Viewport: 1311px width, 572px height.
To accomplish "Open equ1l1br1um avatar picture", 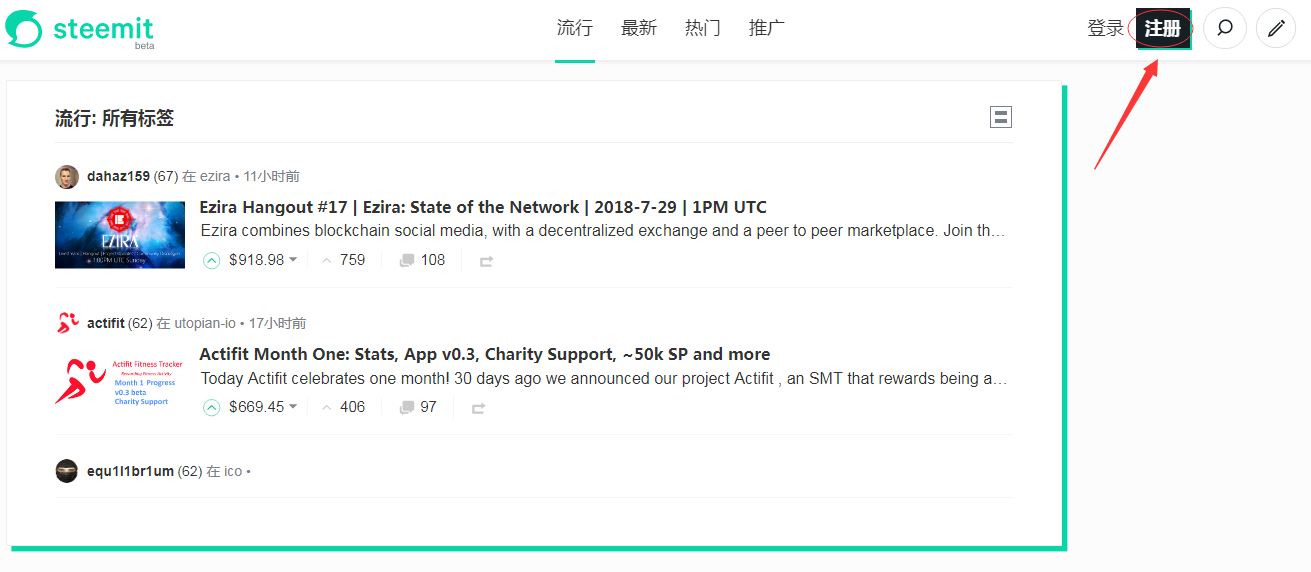I will click(x=67, y=471).
